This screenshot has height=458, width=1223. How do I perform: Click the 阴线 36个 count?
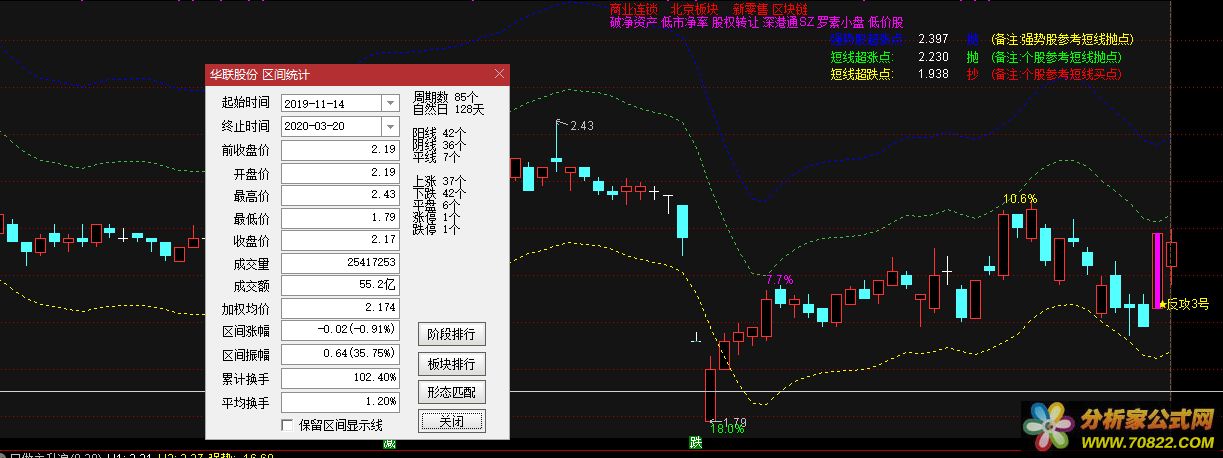(439, 145)
